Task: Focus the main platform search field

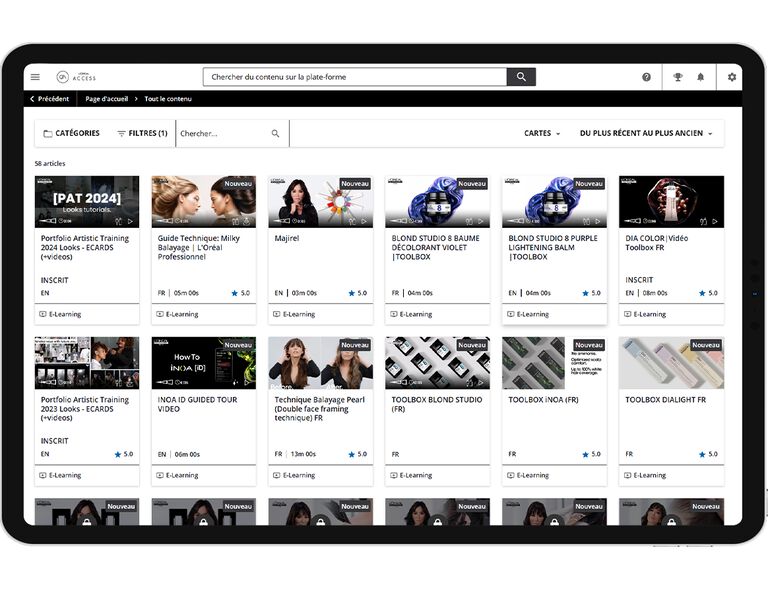Action: click(355, 77)
